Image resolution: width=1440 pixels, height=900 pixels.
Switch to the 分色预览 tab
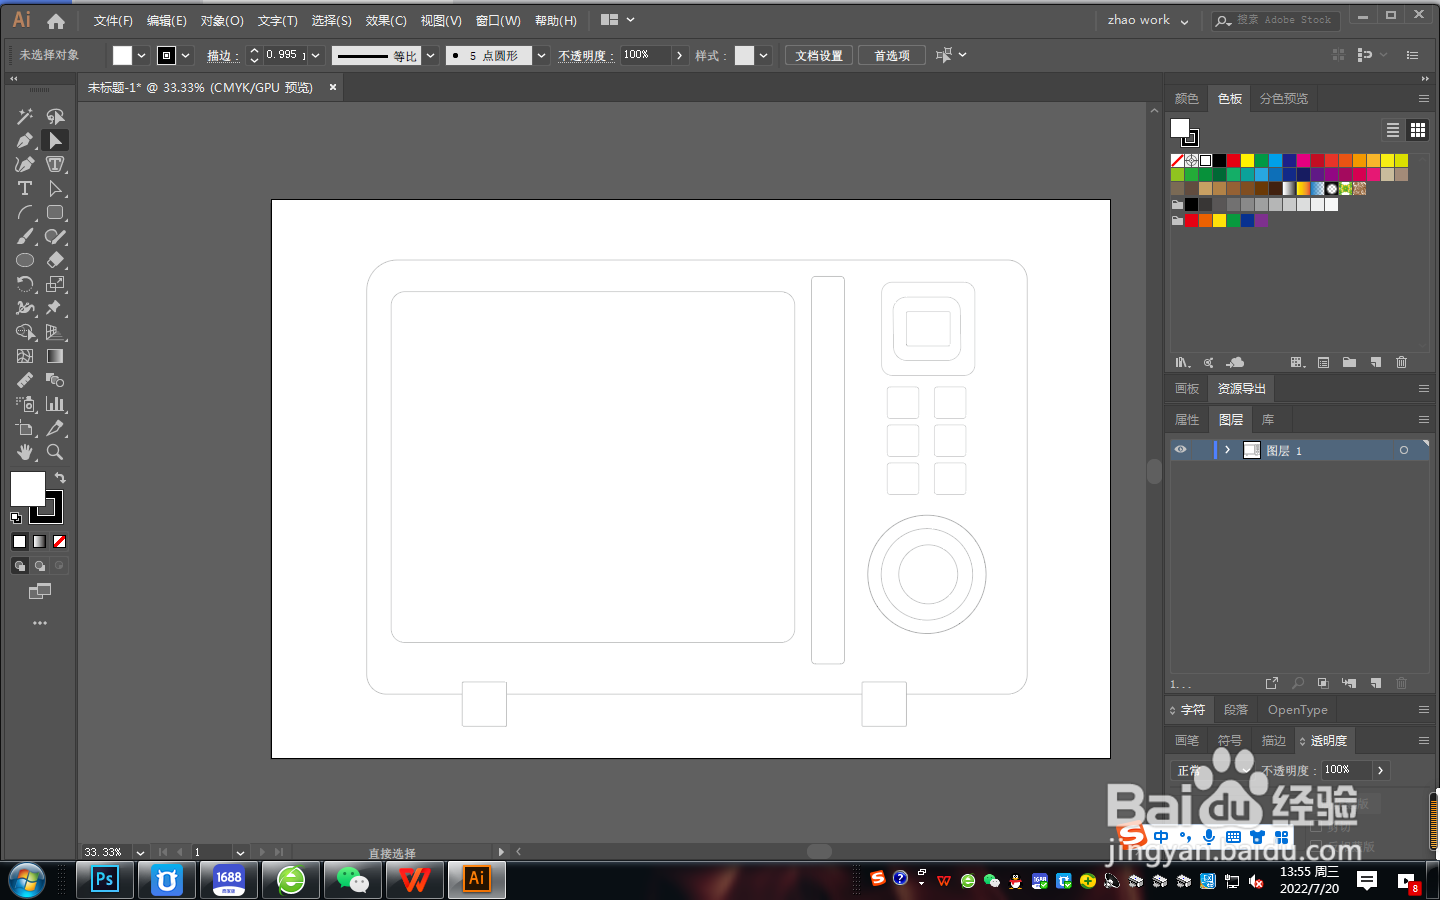click(1284, 99)
